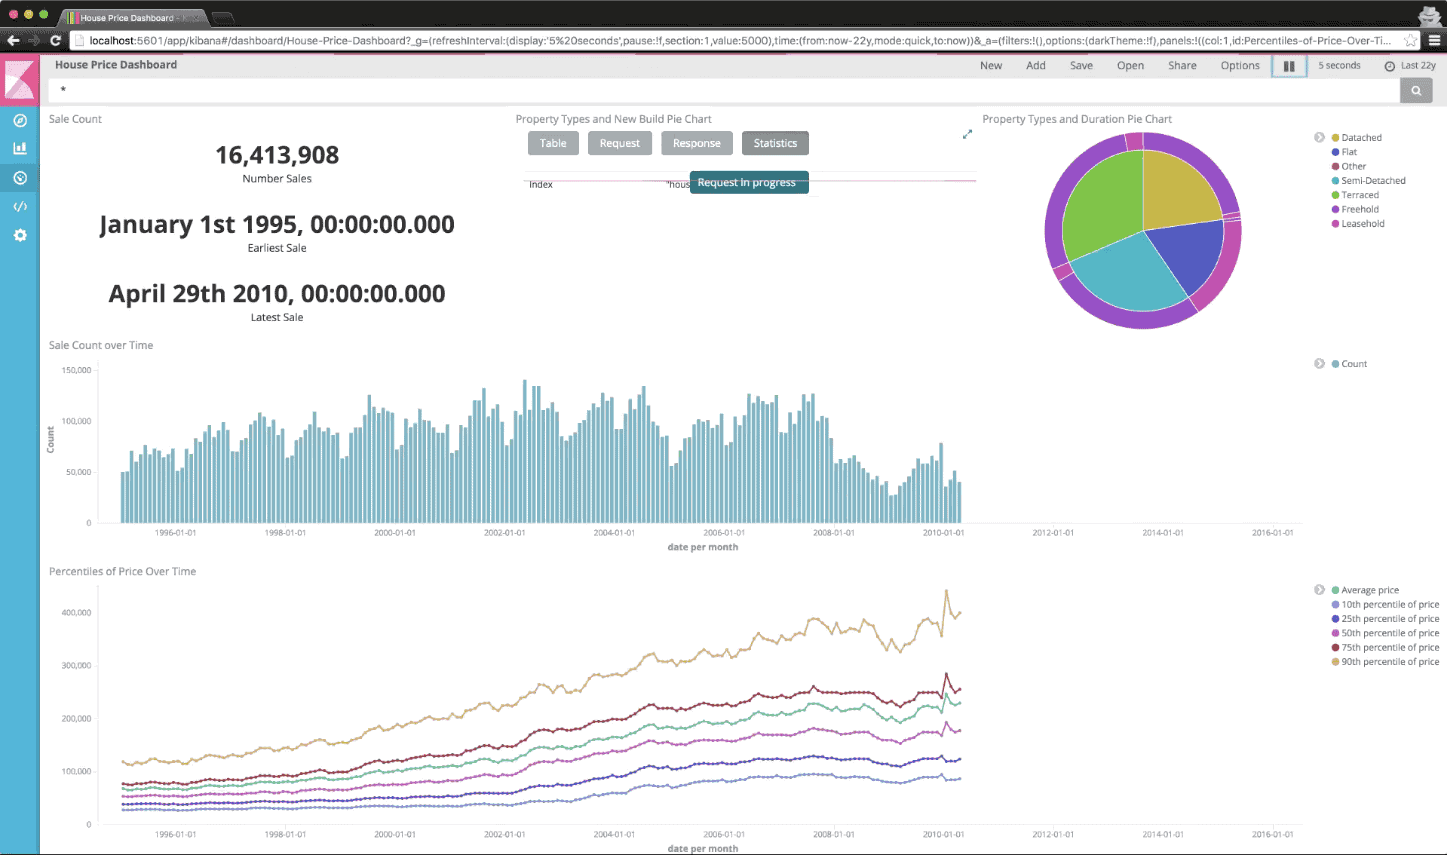Collapse the legend arrow beside Average price

(1319, 590)
